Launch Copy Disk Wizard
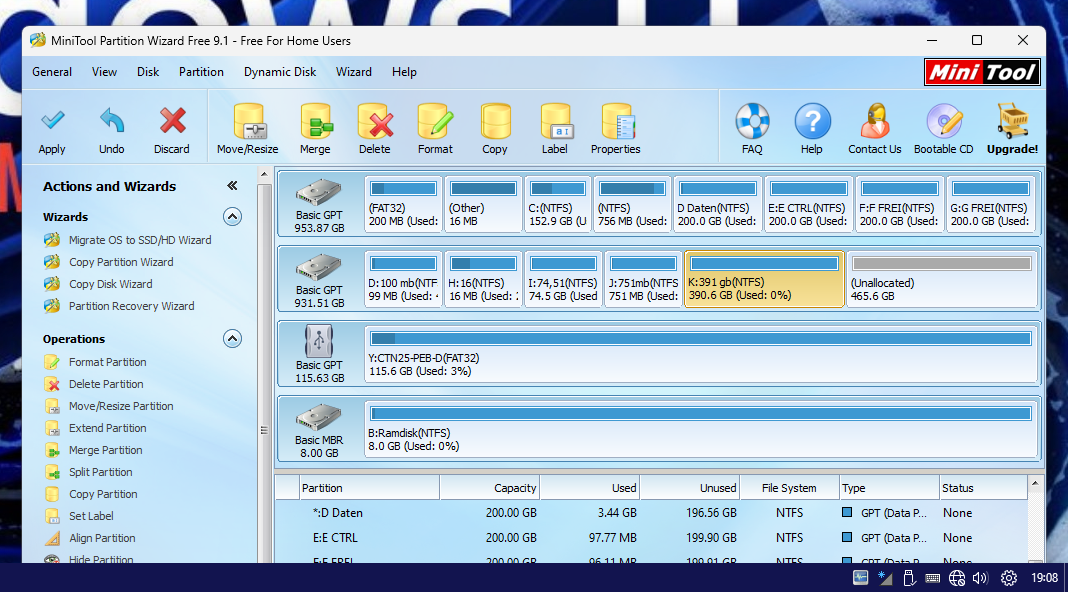 pyautogui.click(x=110, y=284)
